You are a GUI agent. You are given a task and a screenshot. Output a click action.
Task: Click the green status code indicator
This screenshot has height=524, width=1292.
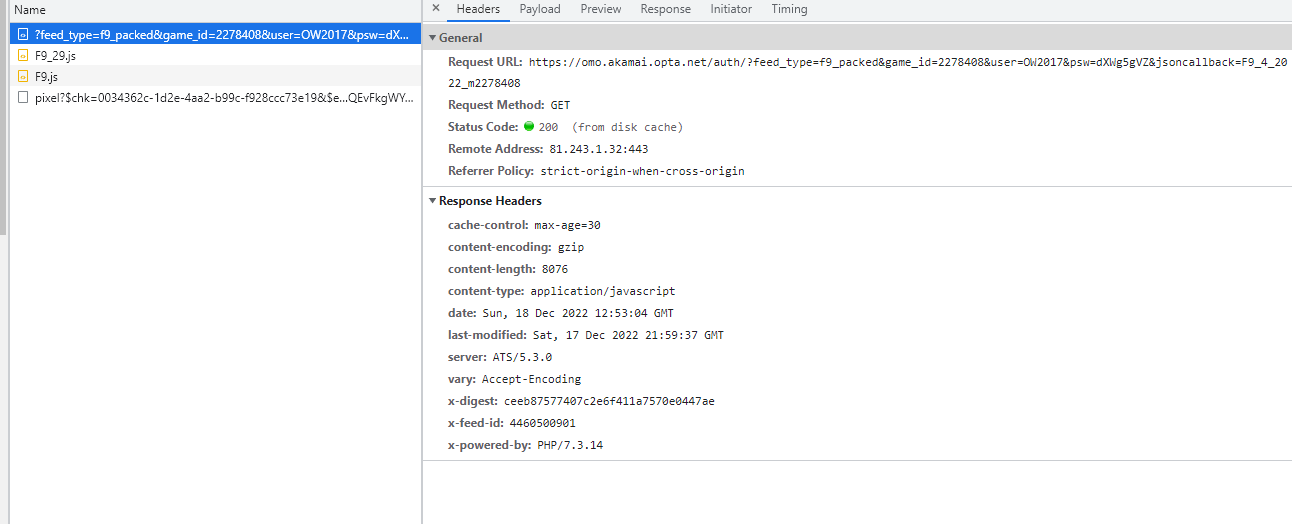point(529,127)
